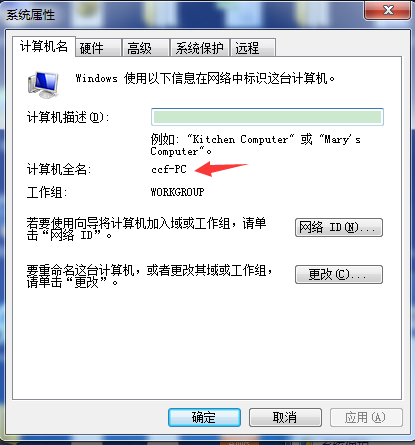Image resolution: width=415 pixels, height=445 pixels.
Task: Activate the 计算机名 tab
Action: [x=44, y=47]
